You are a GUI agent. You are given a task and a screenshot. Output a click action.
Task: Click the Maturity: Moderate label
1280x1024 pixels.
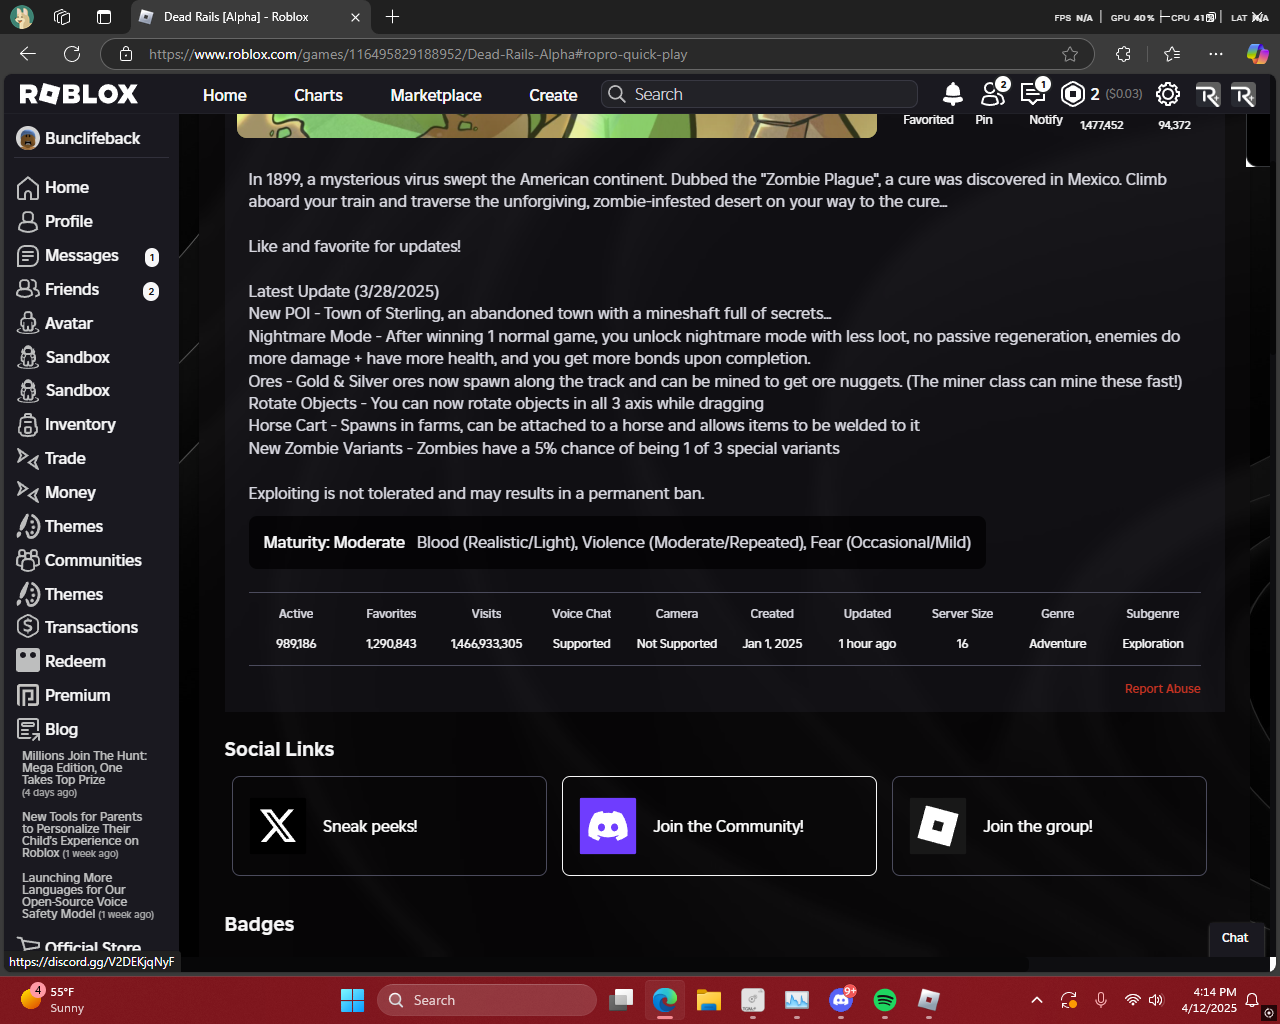coord(334,543)
